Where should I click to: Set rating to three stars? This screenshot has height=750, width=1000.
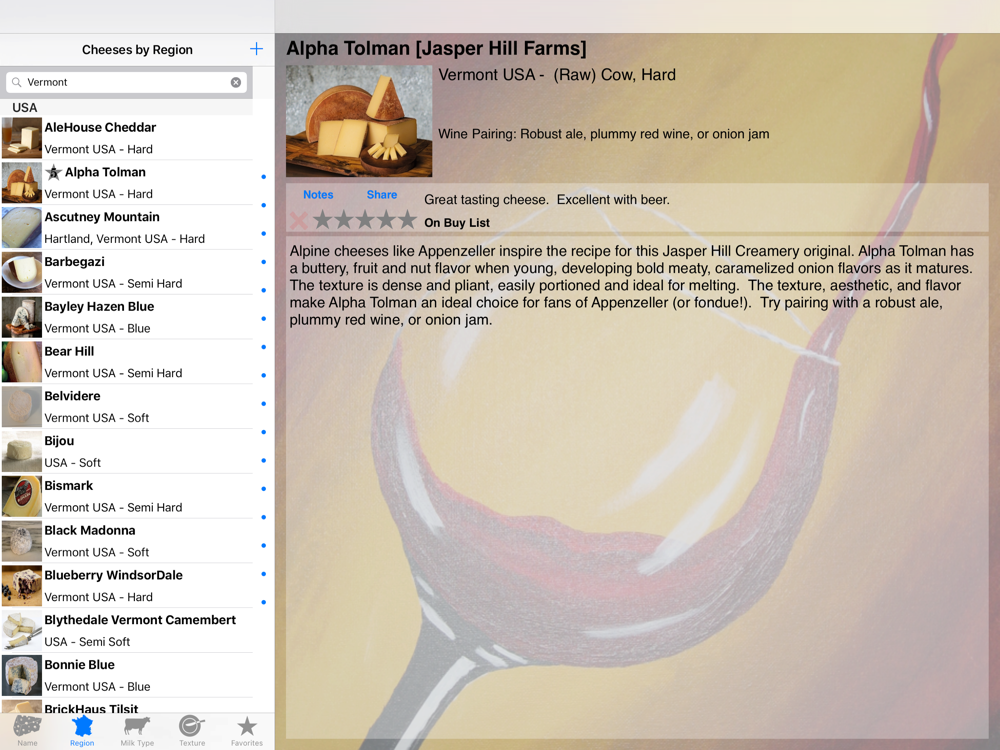click(365, 220)
